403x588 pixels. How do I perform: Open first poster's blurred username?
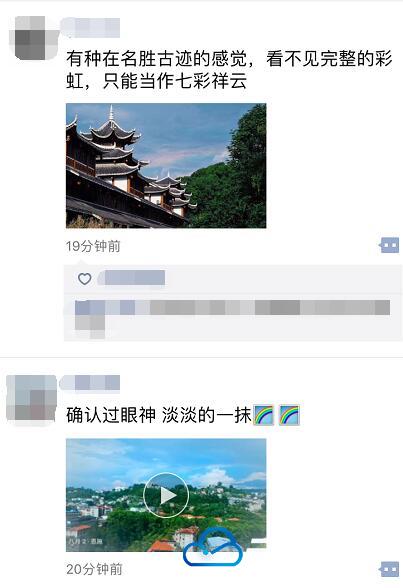coord(90,27)
